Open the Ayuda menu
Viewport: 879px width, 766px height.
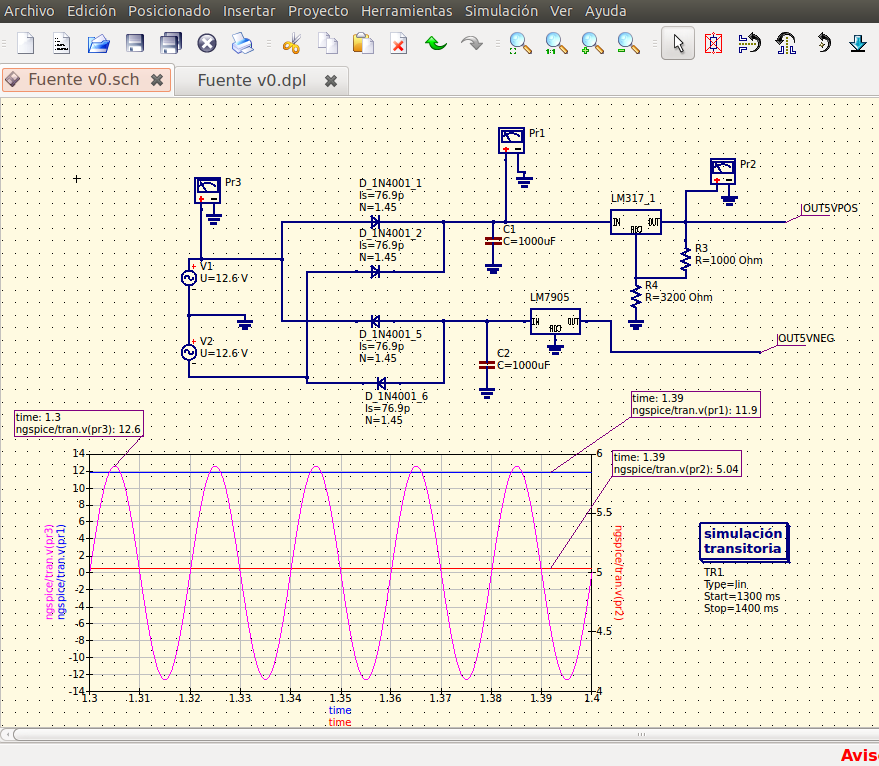click(x=605, y=11)
